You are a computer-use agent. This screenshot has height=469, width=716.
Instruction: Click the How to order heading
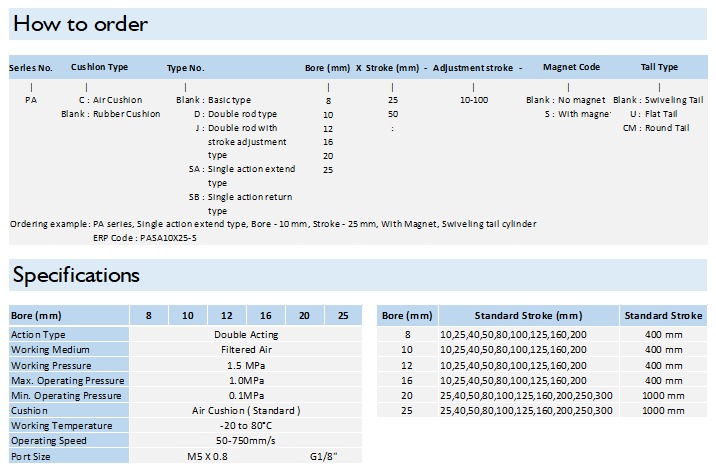point(80,24)
